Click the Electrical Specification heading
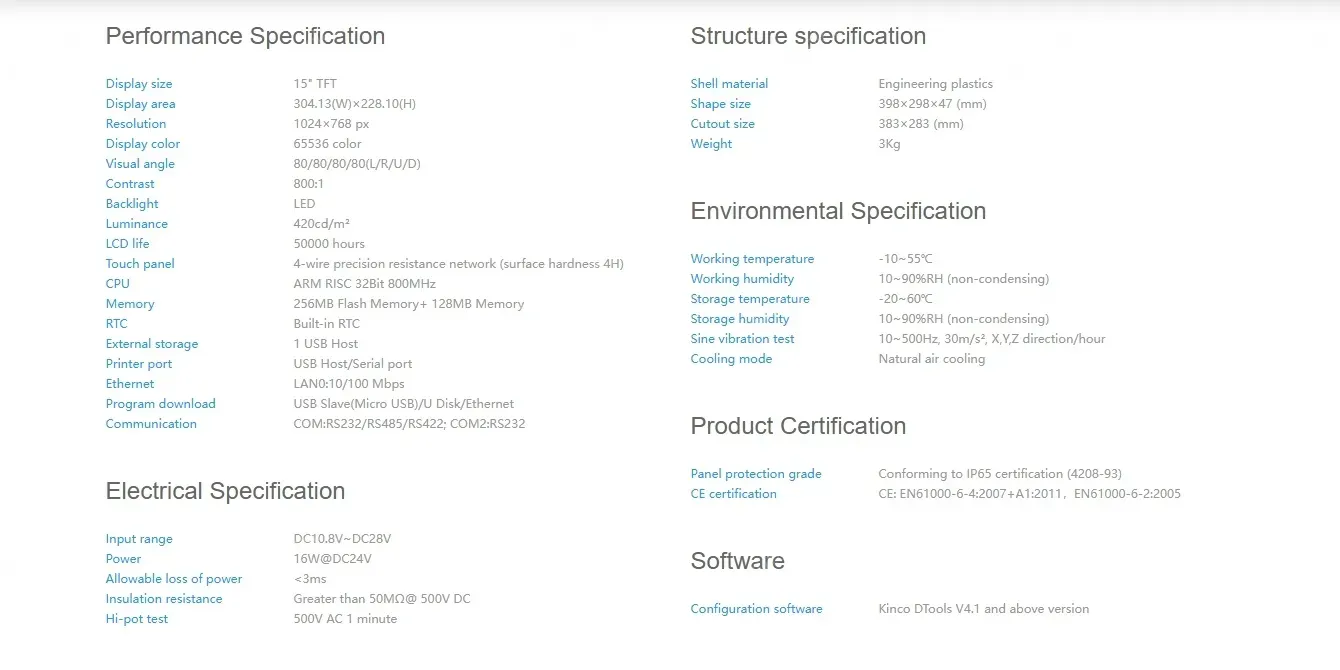The image size is (1340, 670). click(x=225, y=491)
